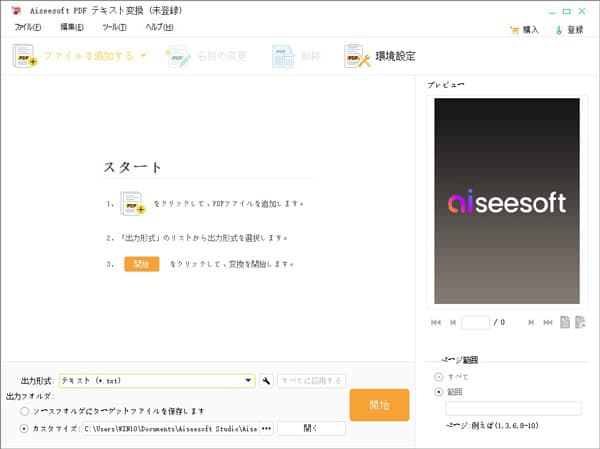Go to last preview page

point(548,323)
